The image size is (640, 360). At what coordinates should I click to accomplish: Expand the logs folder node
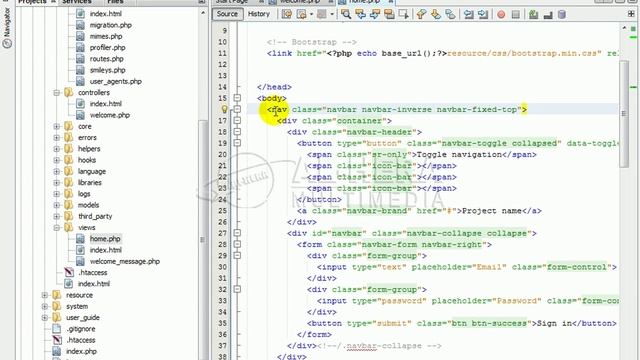[x=57, y=194]
